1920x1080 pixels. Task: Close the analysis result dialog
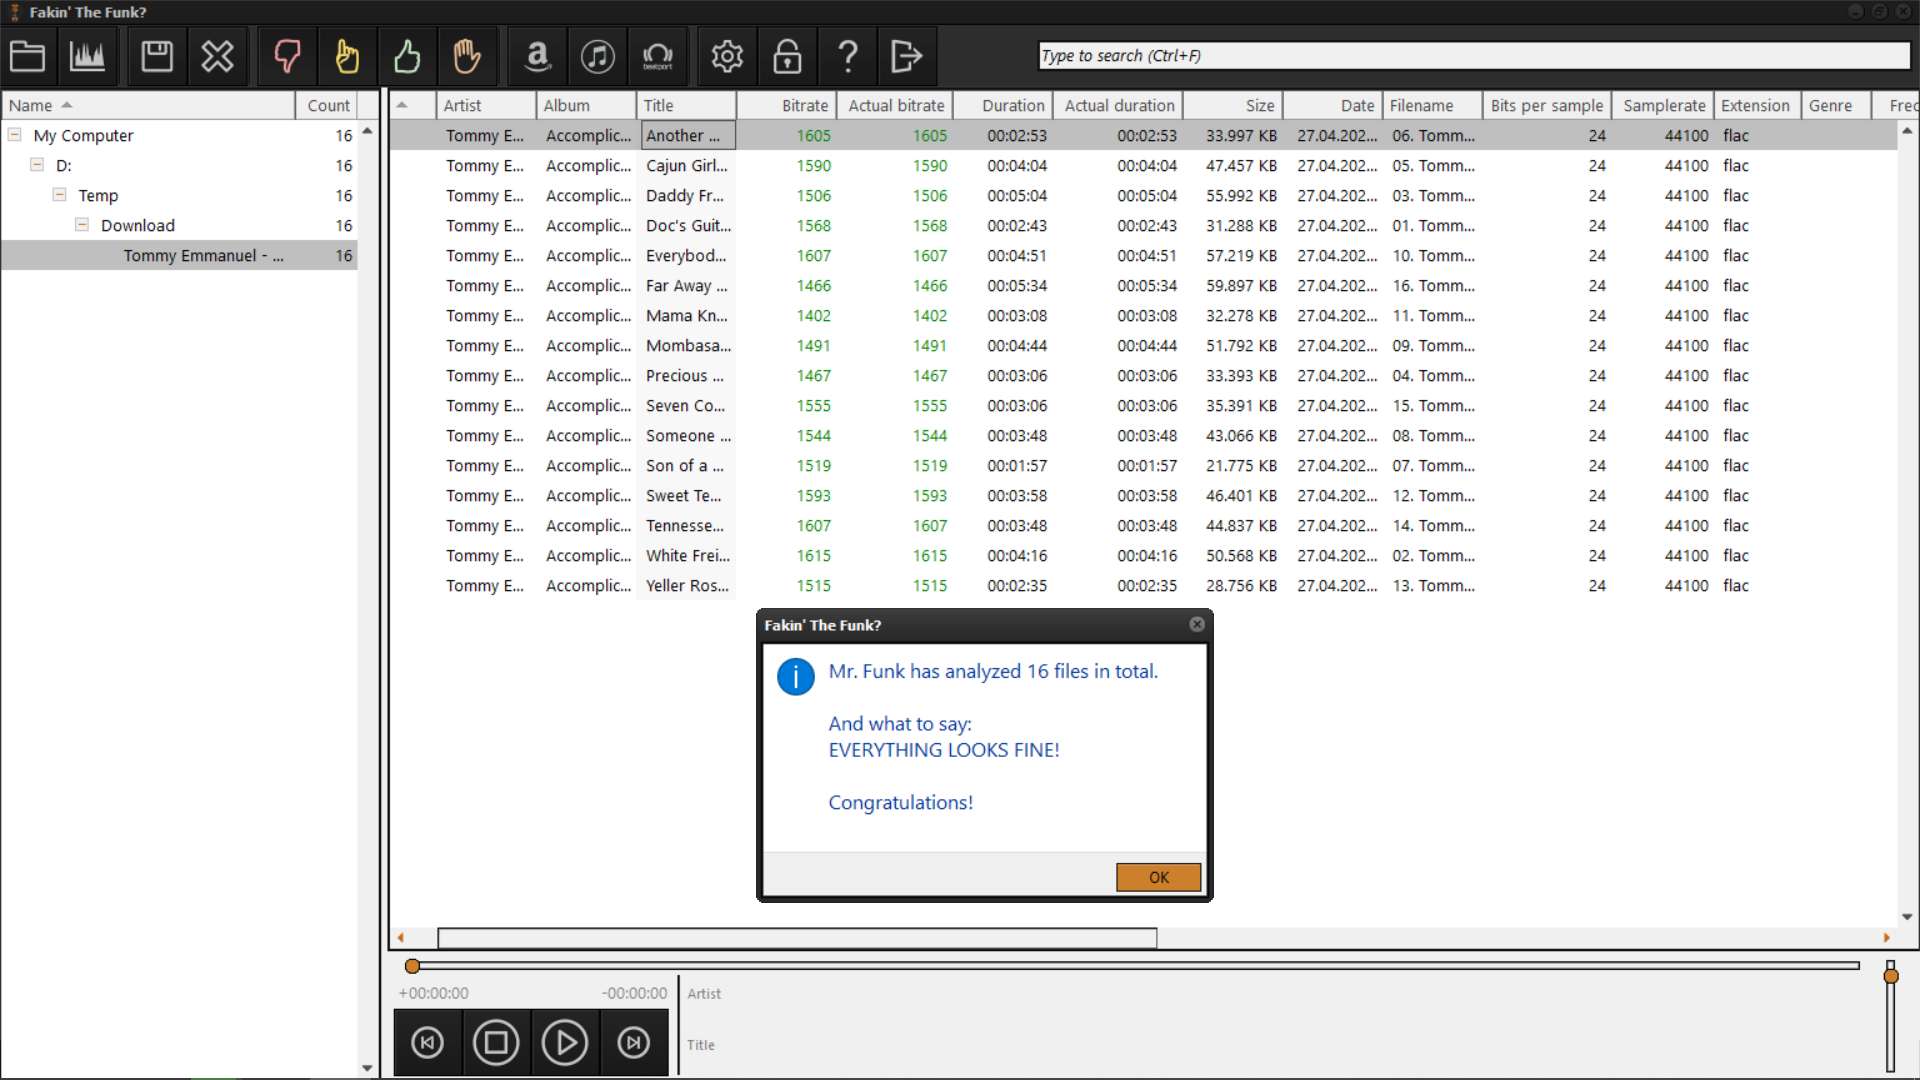[1197, 624]
